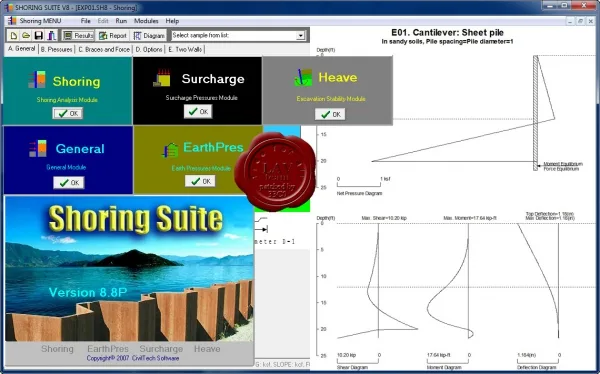600x374 pixels.
Task: Restore the inner document window
Action: click(580, 21)
